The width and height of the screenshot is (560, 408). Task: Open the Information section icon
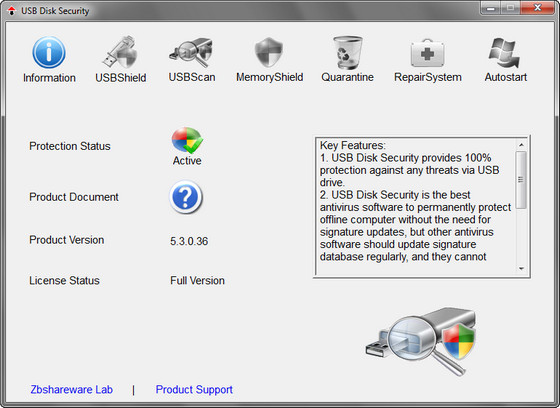(x=49, y=53)
